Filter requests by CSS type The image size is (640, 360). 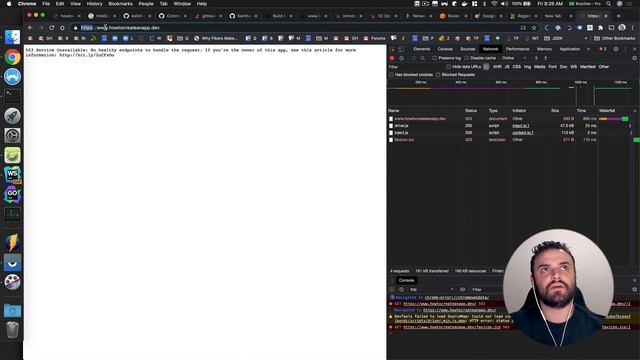coord(517,67)
